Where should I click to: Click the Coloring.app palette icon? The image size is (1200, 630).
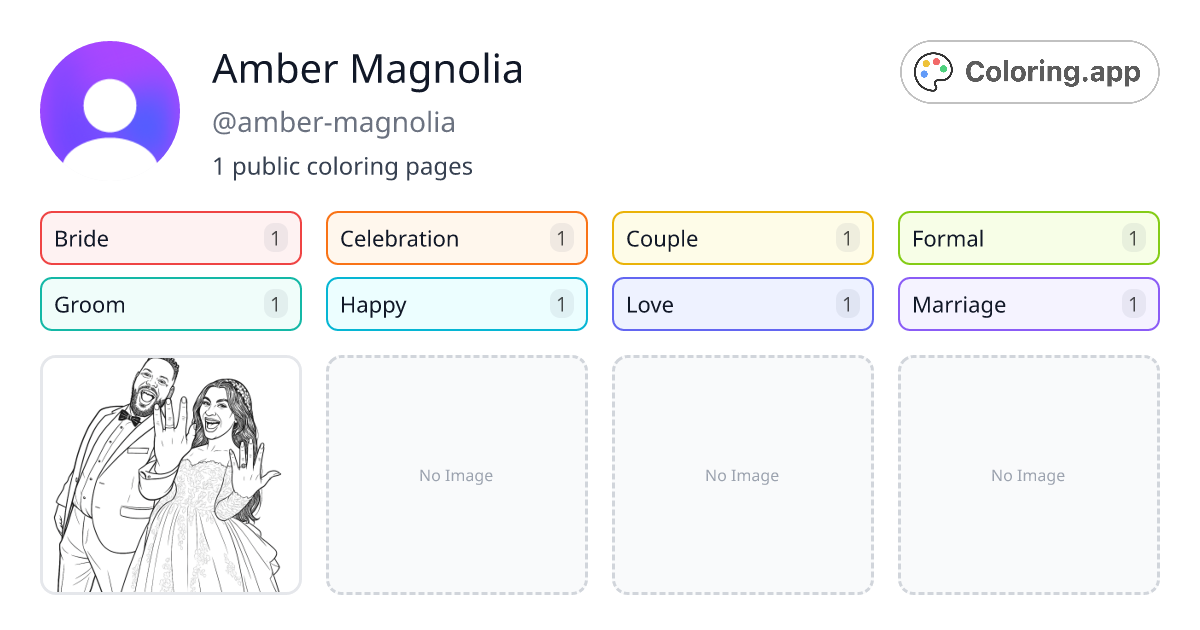pos(933,71)
